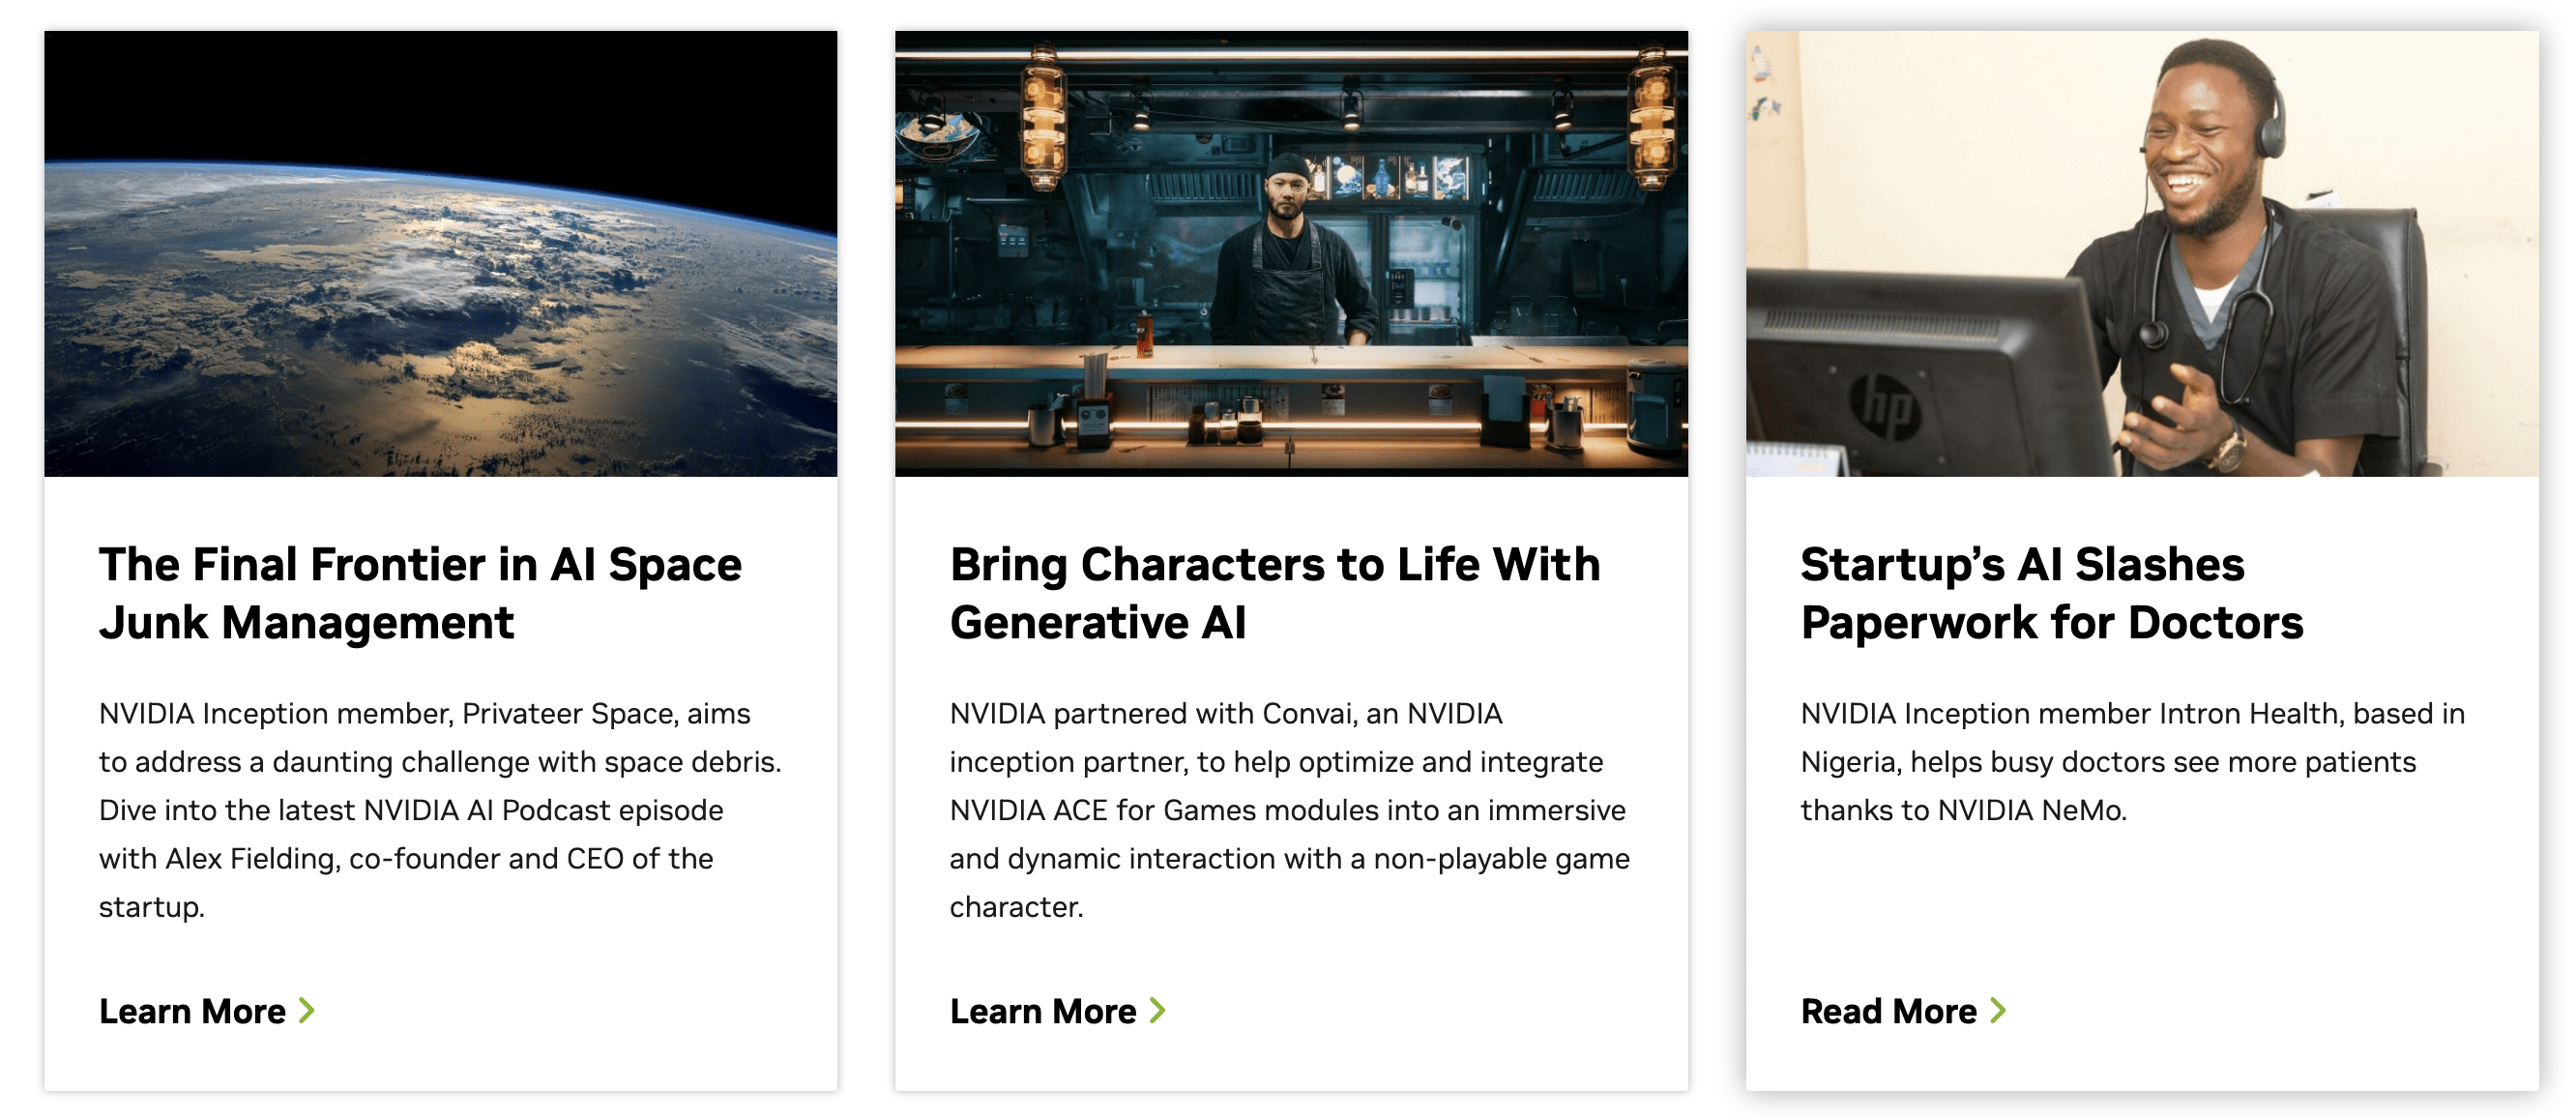This screenshot has width=2576, height=1120.
Task: Click the Convai NVIDIA ACE description text
Action: (x=1290, y=810)
